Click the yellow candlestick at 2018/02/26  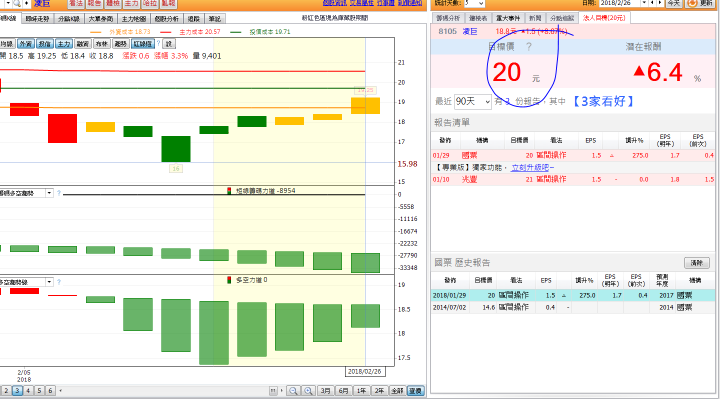(x=365, y=106)
